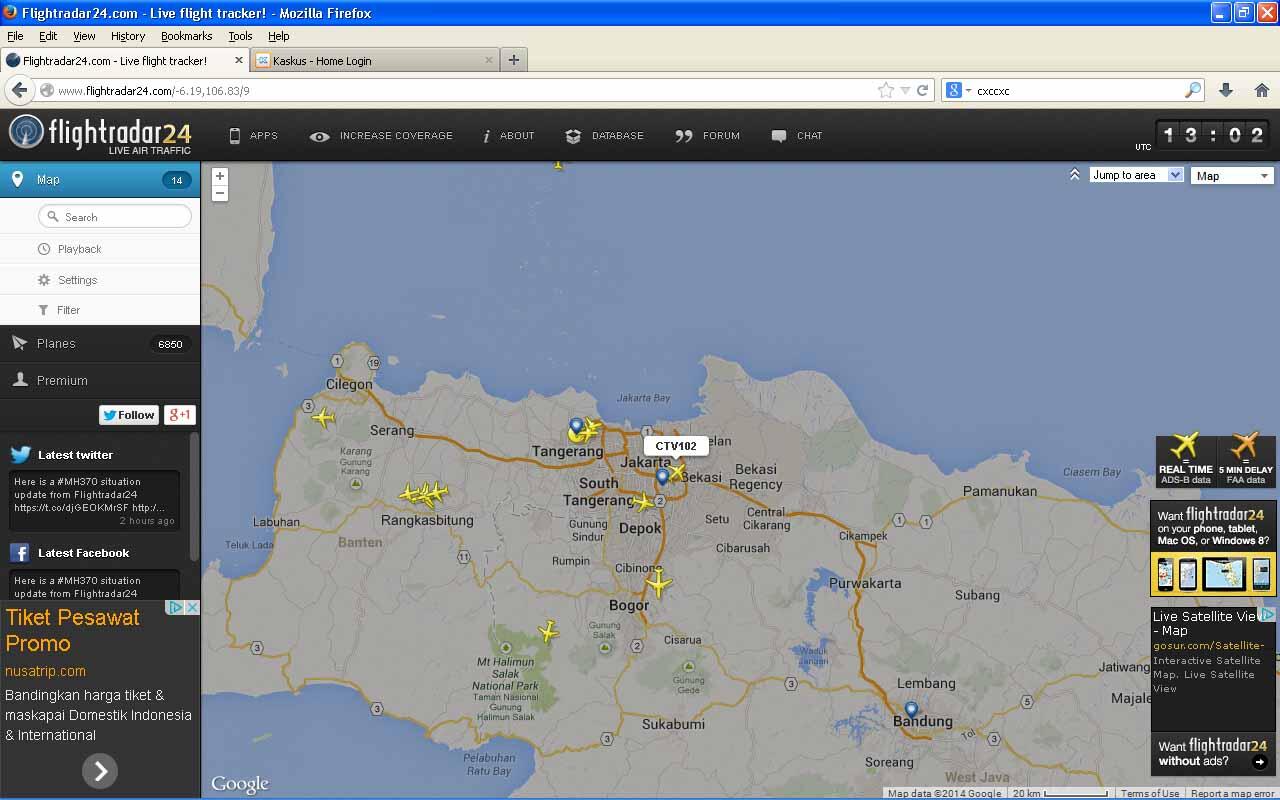
Task: Expand the Planes section
Action: click(100, 343)
